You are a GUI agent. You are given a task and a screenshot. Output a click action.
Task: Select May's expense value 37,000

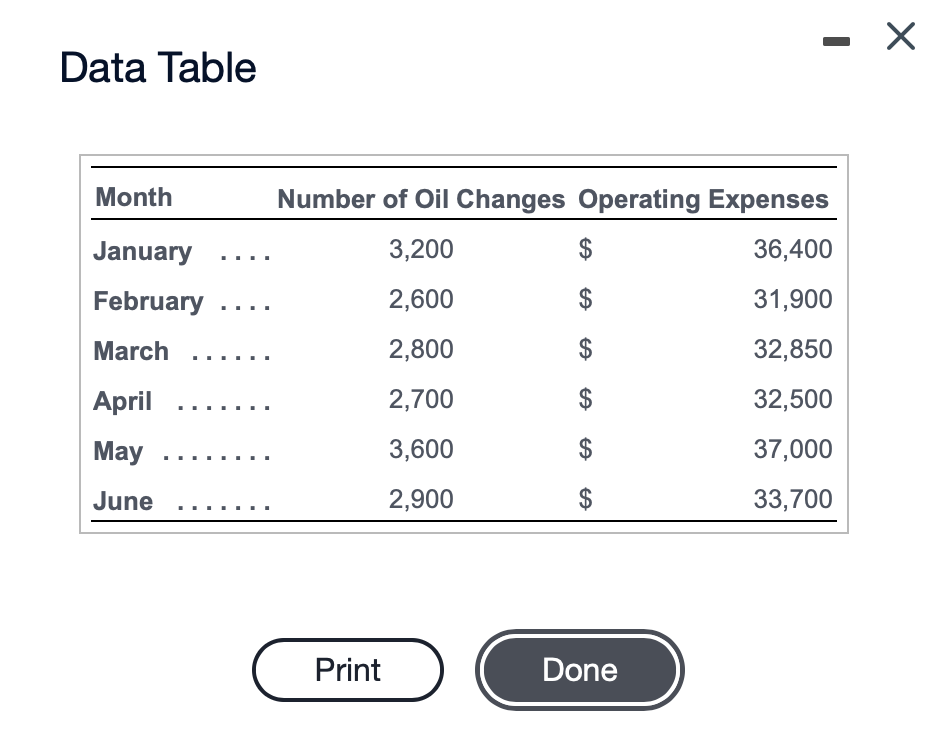click(792, 449)
